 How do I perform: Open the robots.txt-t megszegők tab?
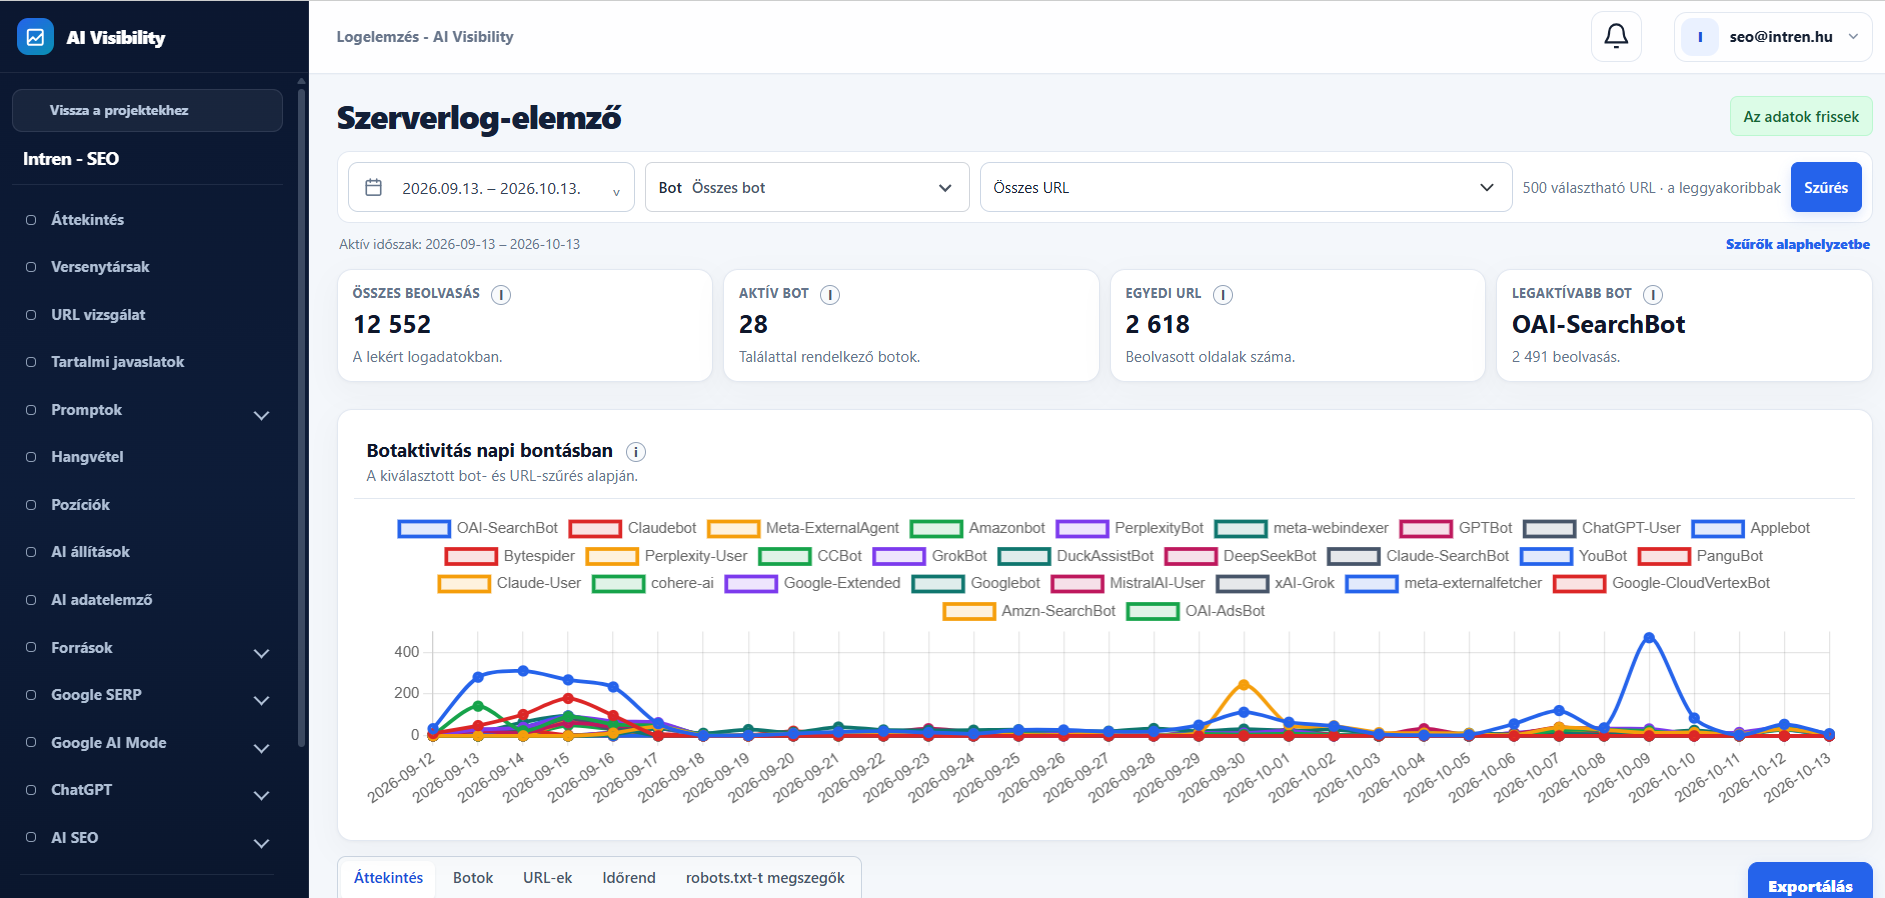coord(765,878)
